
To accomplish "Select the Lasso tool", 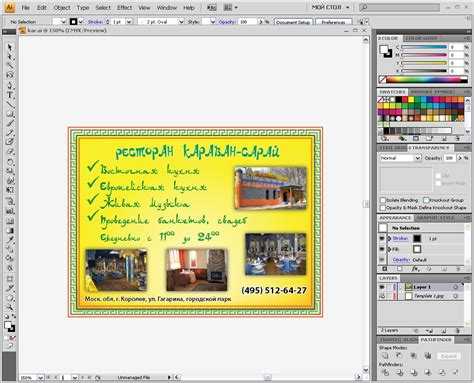I will [x=10, y=75].
